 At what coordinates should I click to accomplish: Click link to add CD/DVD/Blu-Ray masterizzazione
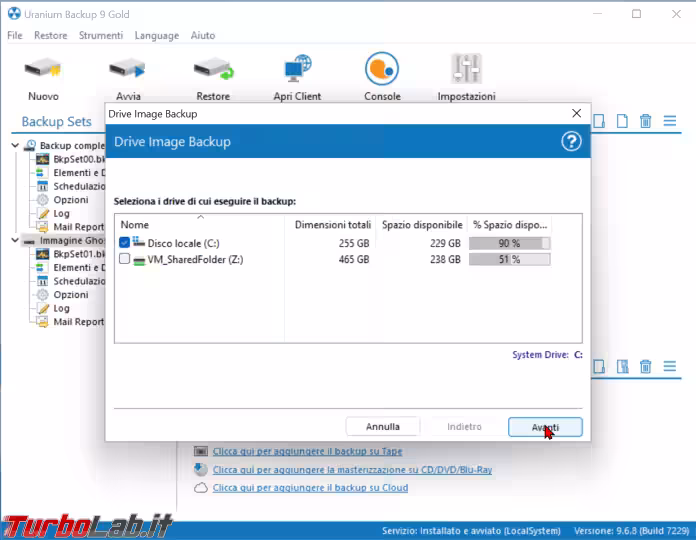[352, 469]
